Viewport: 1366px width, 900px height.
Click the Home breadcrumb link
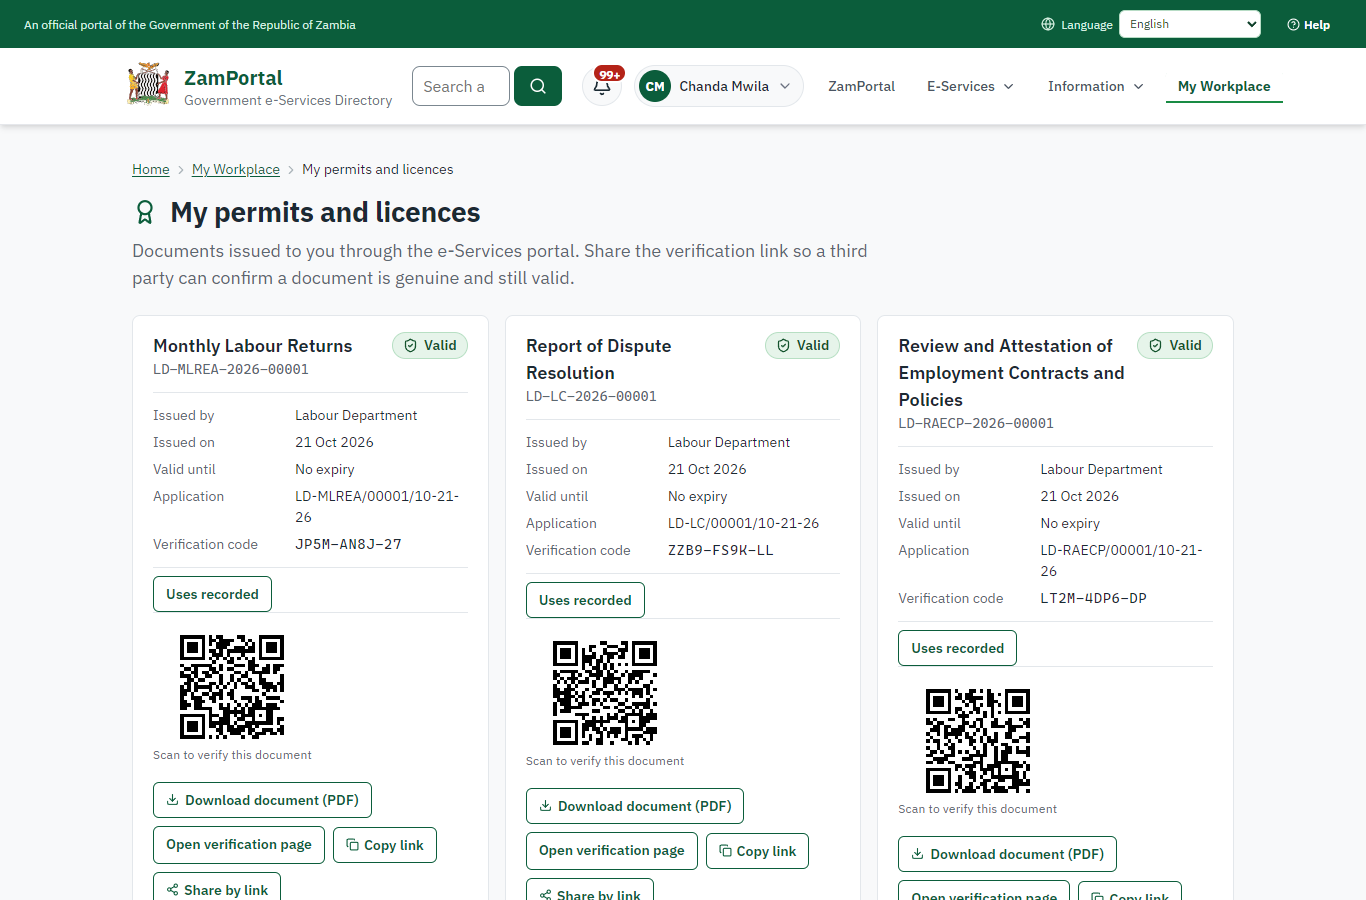click(151, 169)
